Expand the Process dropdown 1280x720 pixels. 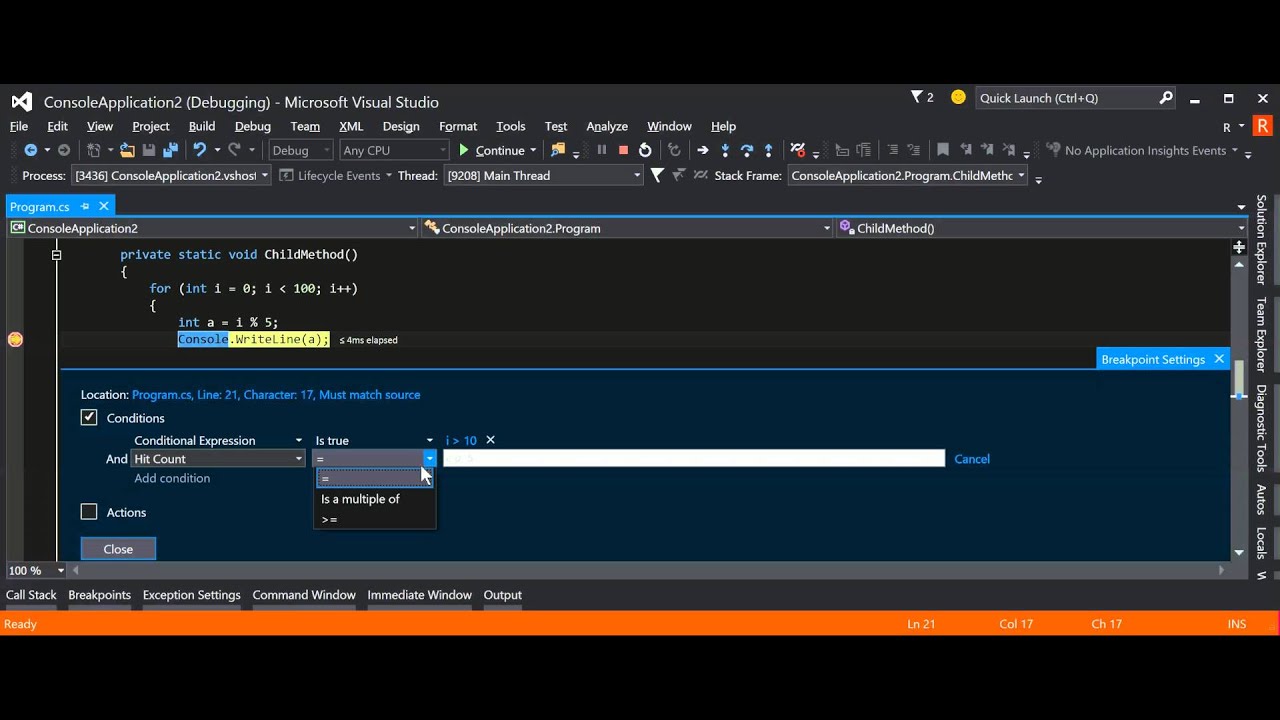tap(171, 175)
